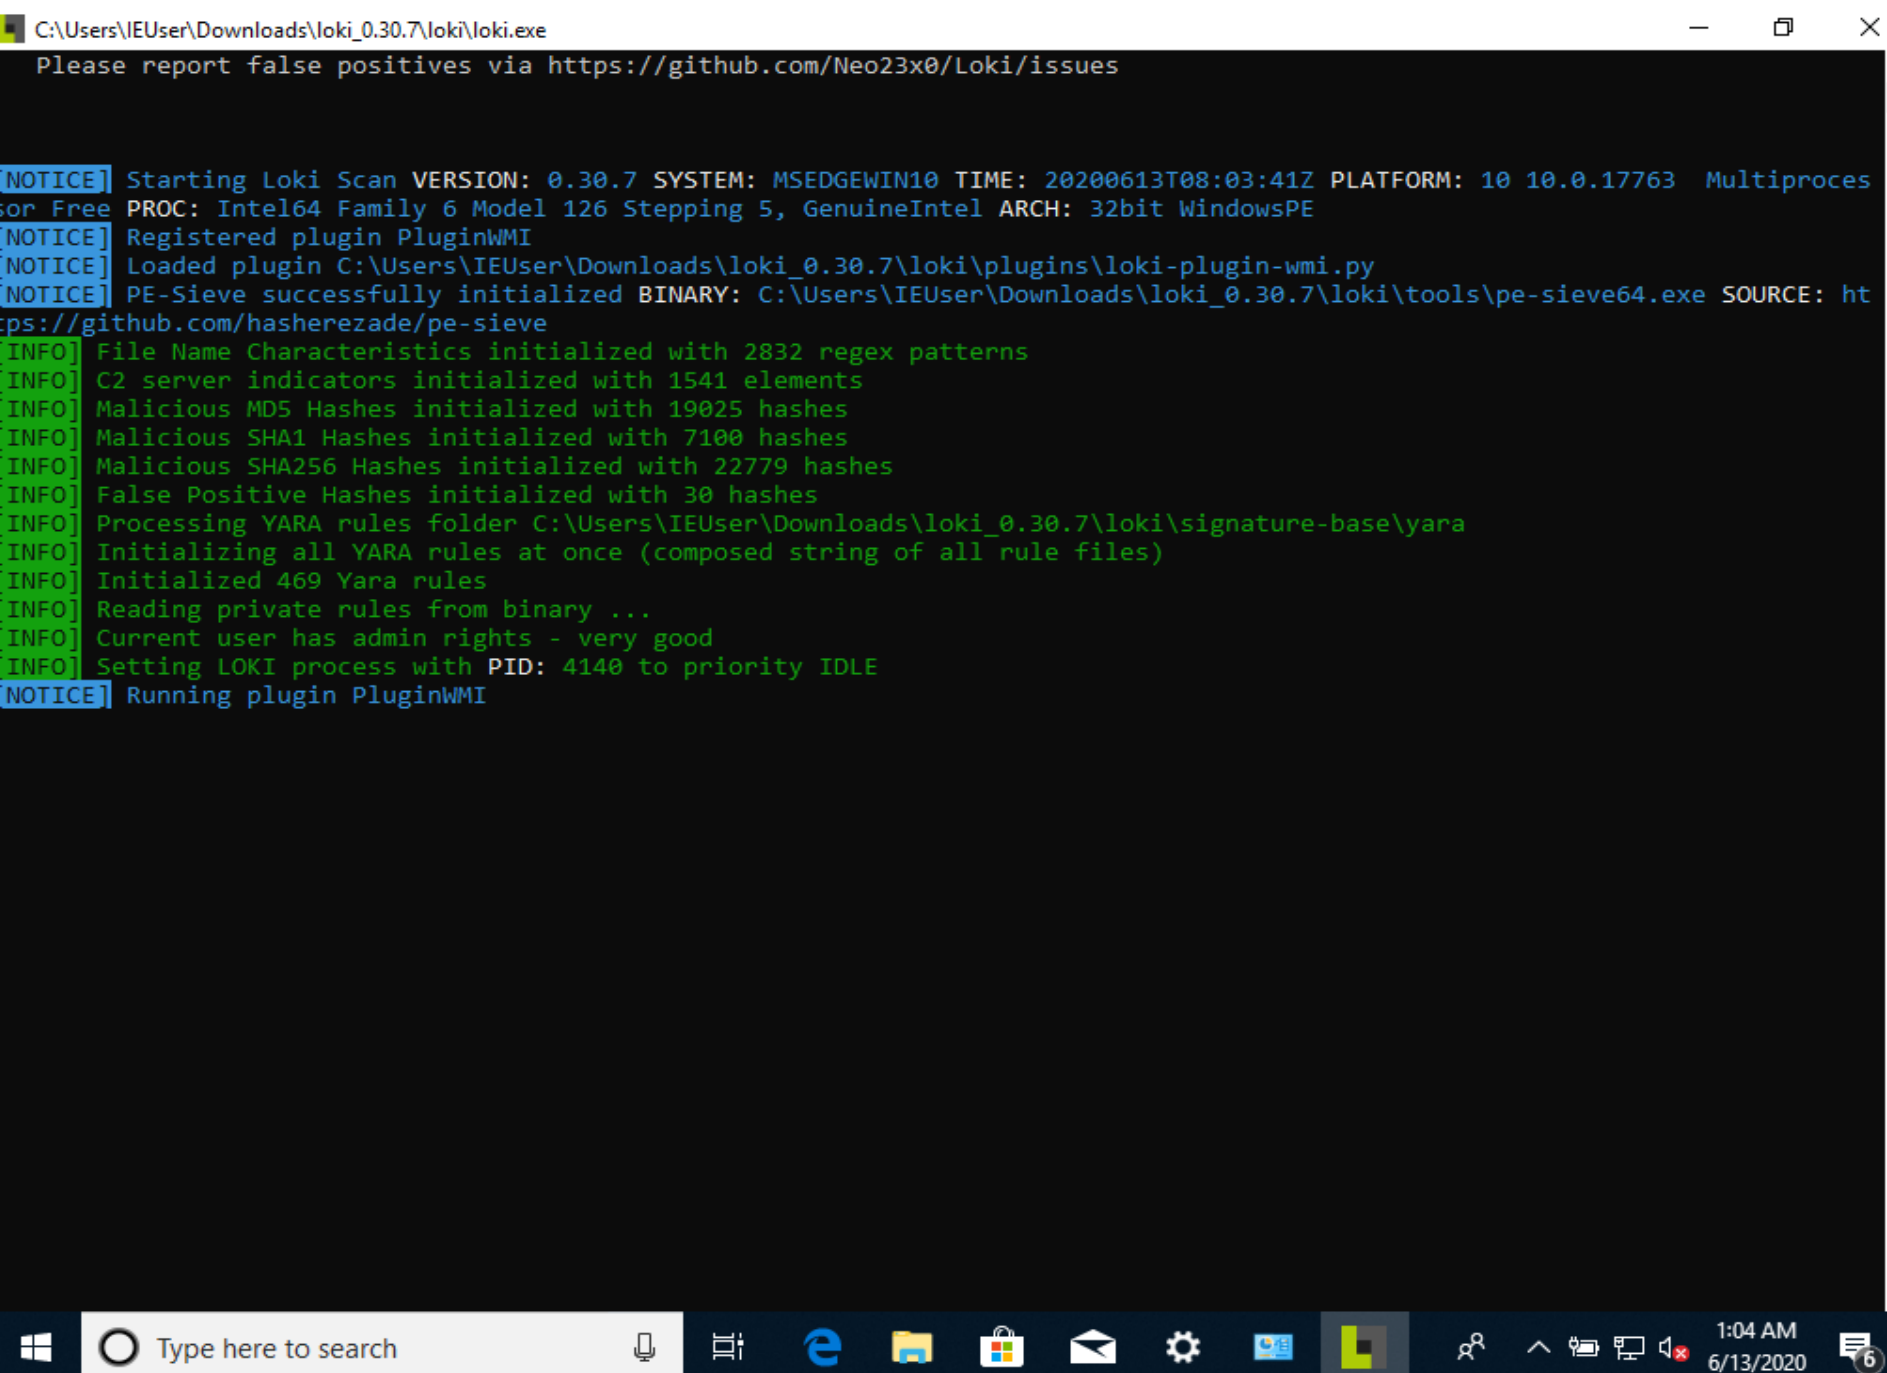Click 'Malicious SHA256 Hashes' info line
The width and height of the screenshot is (1887, 1373).
[494, 467]
